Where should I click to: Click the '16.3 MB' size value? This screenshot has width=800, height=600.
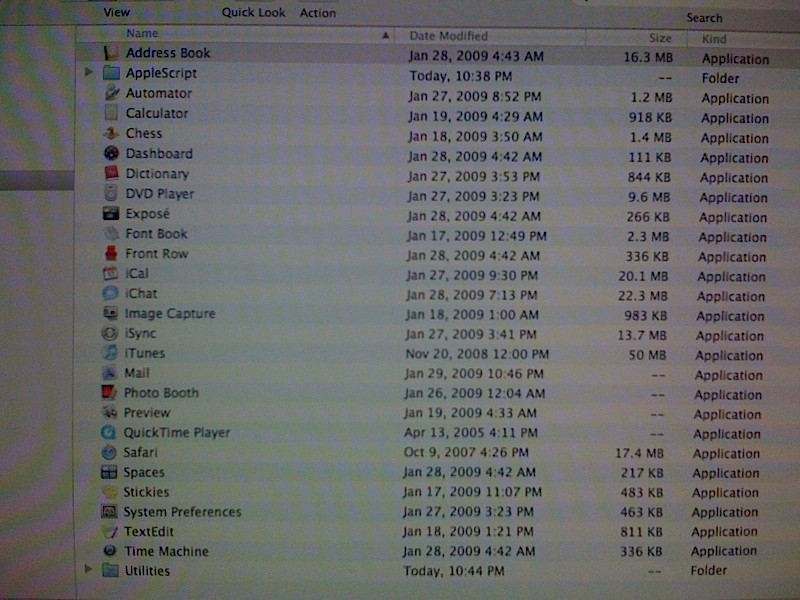point(648,58)
